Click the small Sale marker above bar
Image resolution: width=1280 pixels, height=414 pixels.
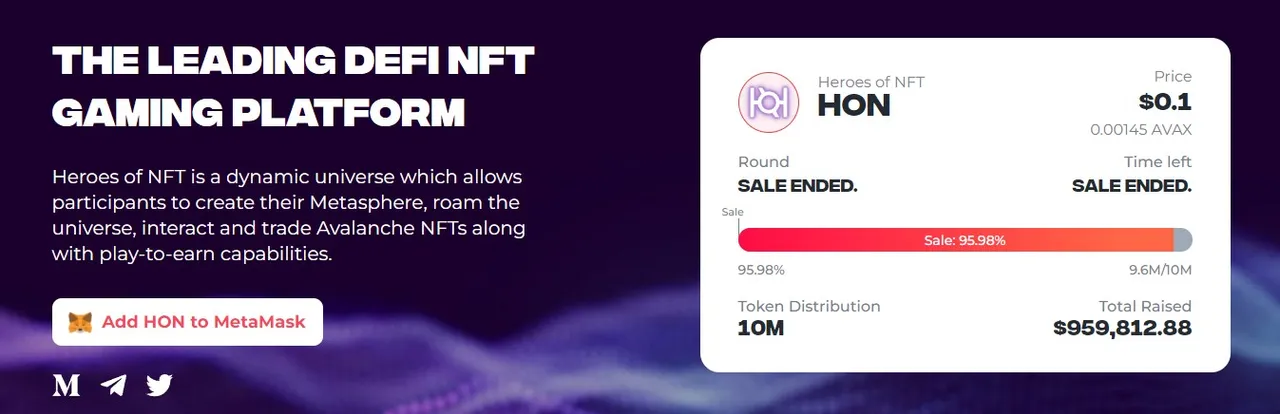733,212
